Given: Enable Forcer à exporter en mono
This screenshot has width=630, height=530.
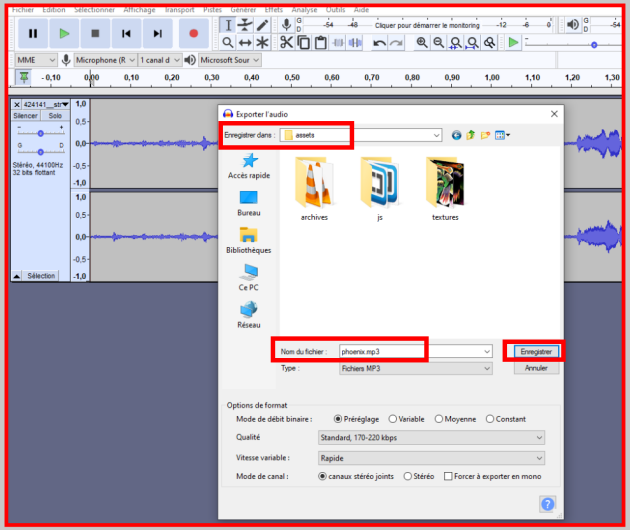Looking at the screenshot, I should point(448,476).
